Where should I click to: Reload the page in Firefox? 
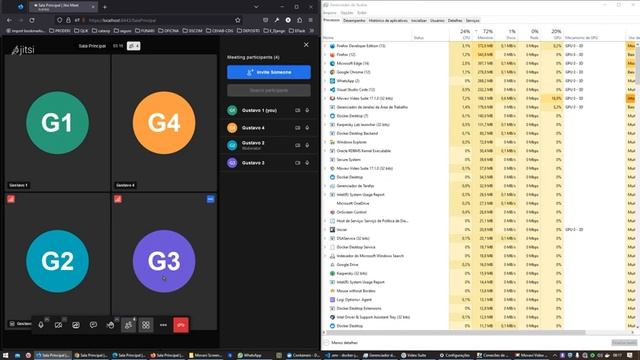tap(32, 20)
